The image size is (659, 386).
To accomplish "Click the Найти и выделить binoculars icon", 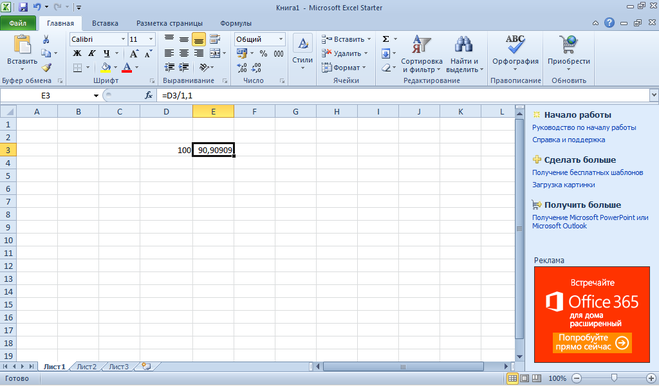I will (464, 44).
